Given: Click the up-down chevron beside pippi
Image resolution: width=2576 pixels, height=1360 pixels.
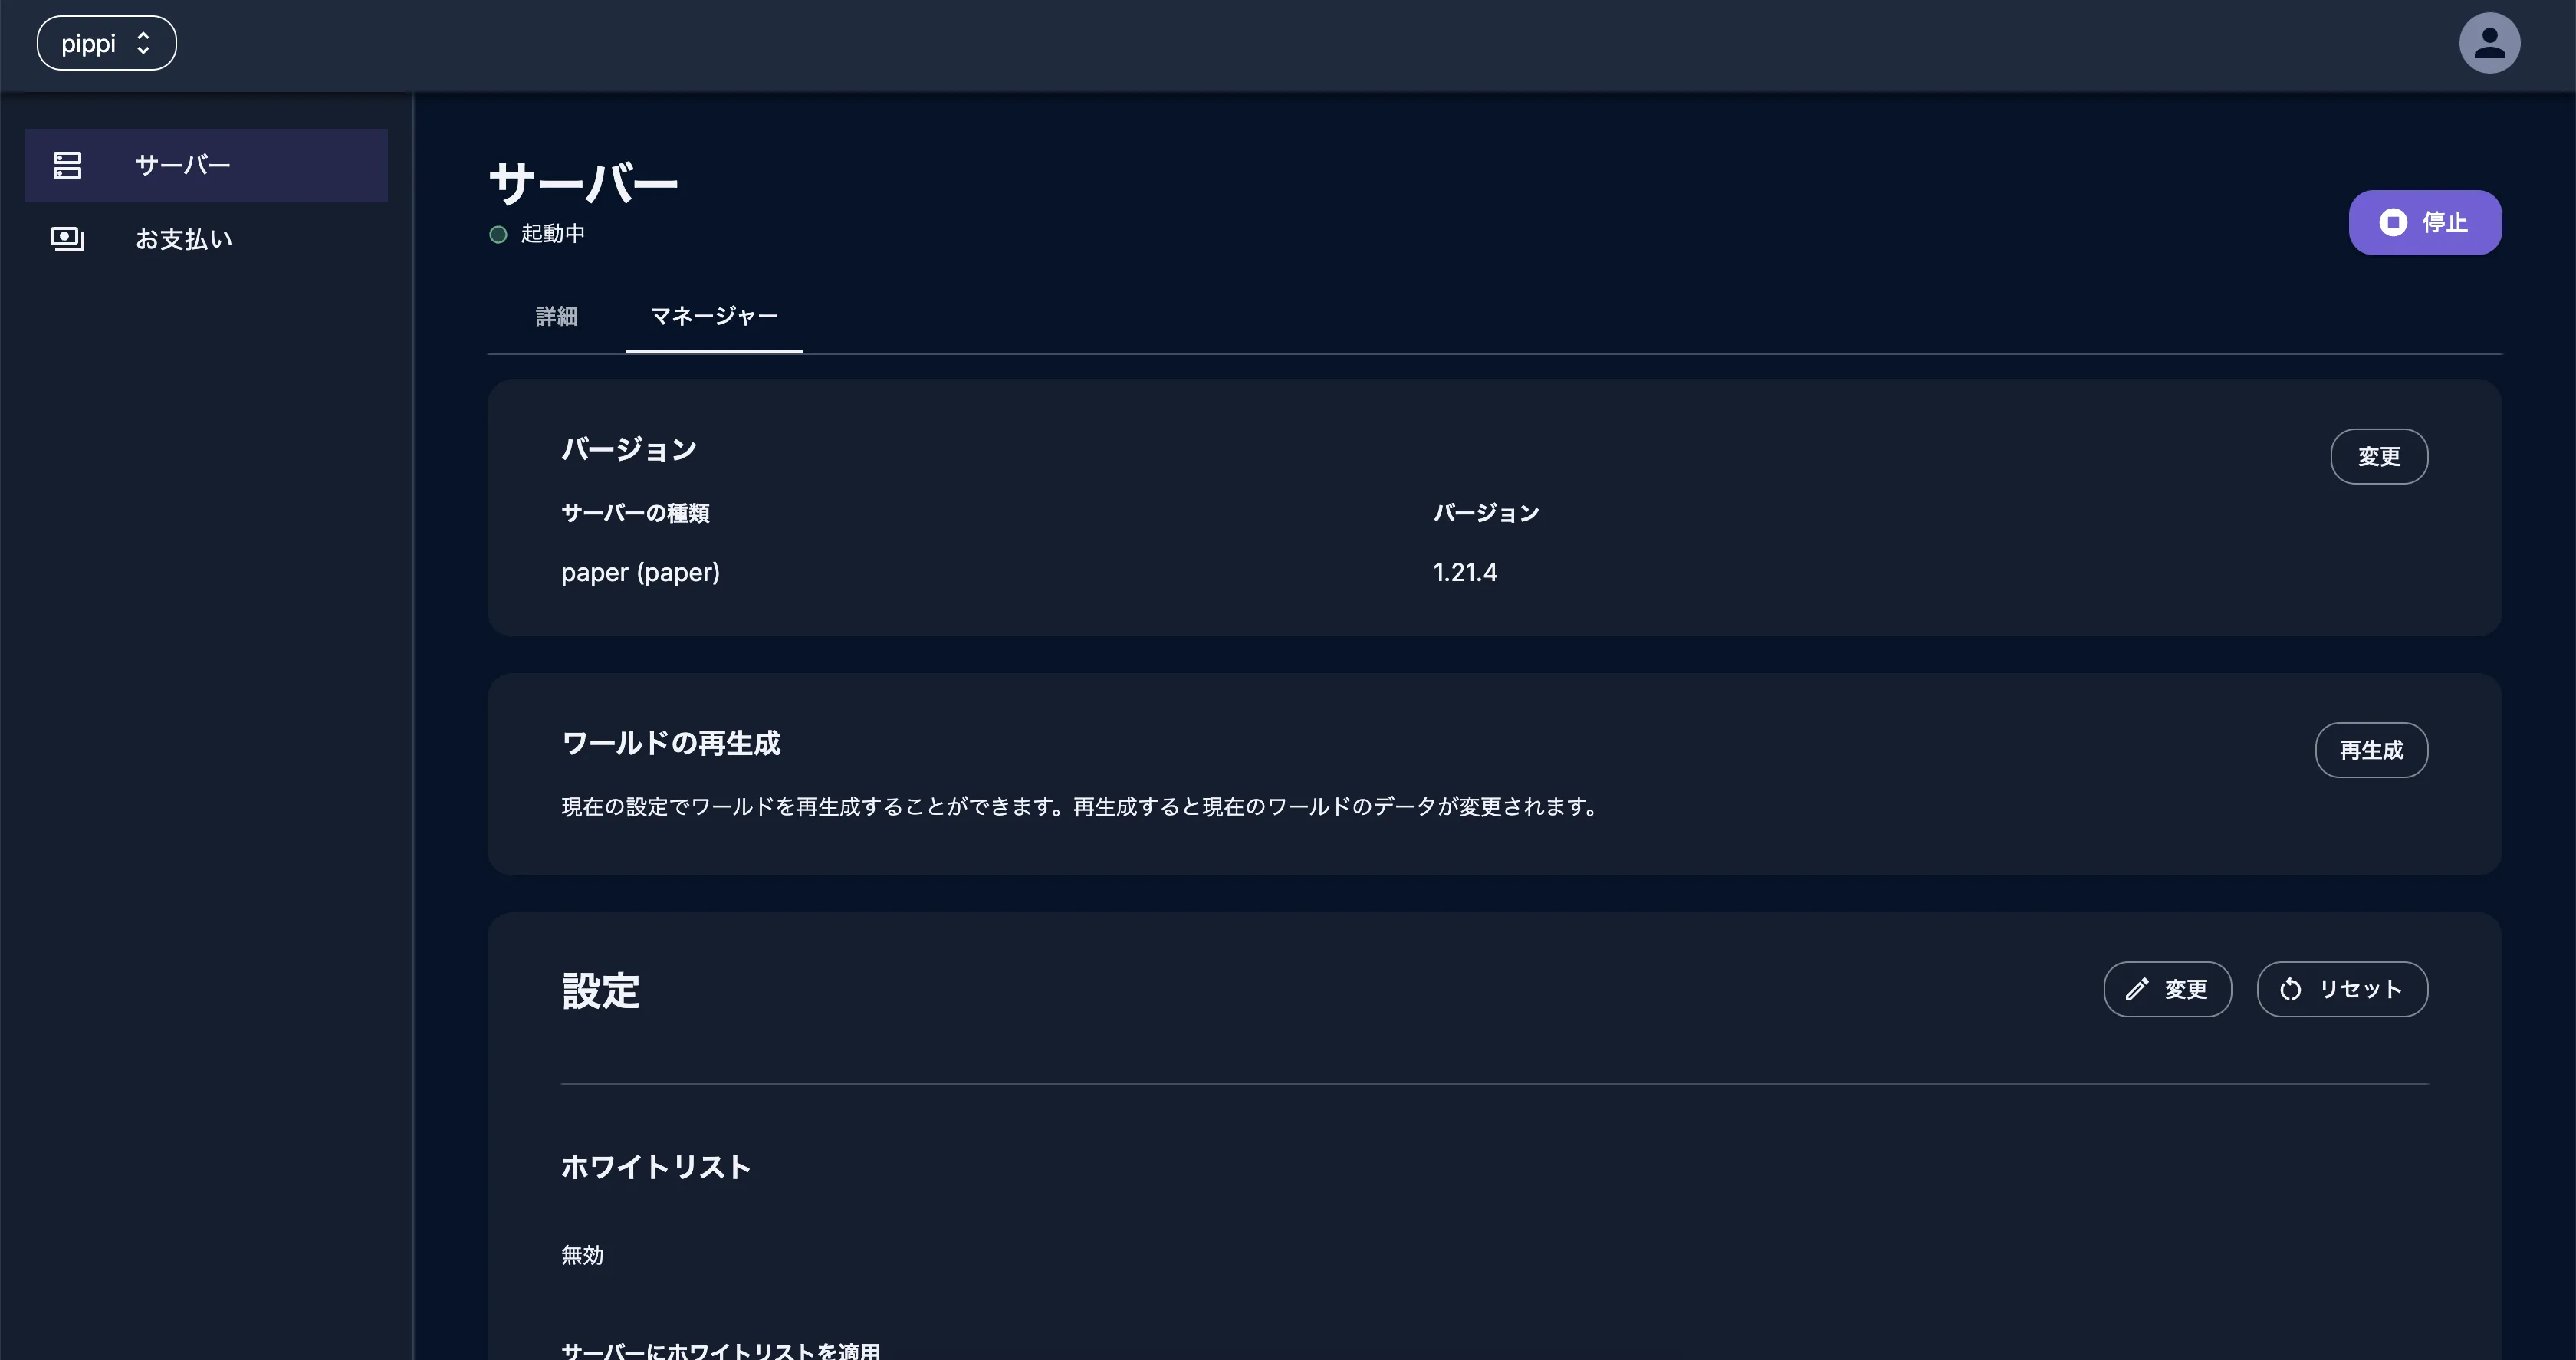Looking at the screenshot, I should point(143,43).
